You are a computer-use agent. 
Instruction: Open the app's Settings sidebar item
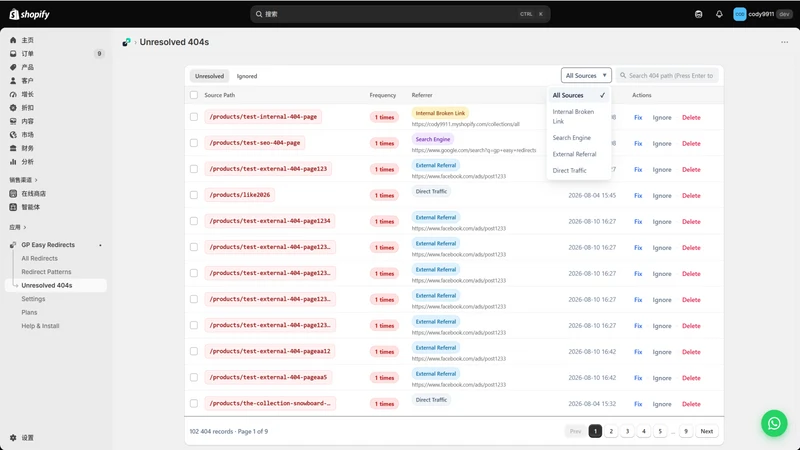(33, 299)
